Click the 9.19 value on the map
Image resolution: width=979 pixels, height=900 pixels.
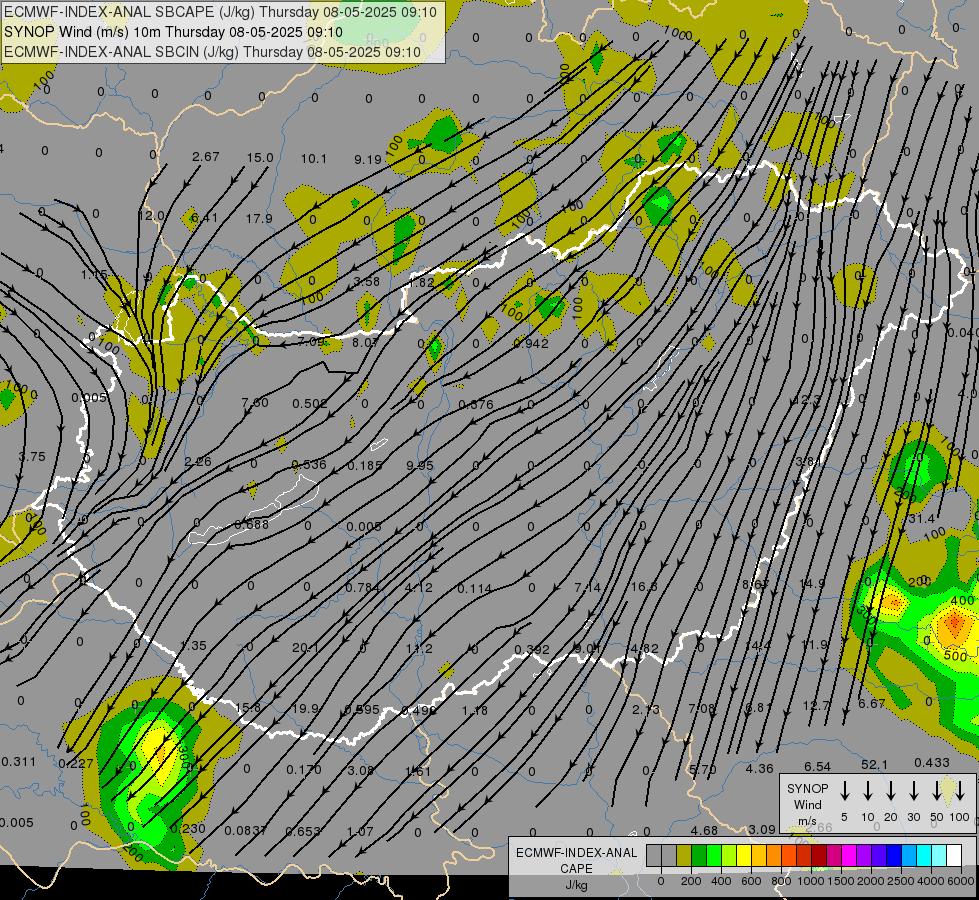click(368, 160)
